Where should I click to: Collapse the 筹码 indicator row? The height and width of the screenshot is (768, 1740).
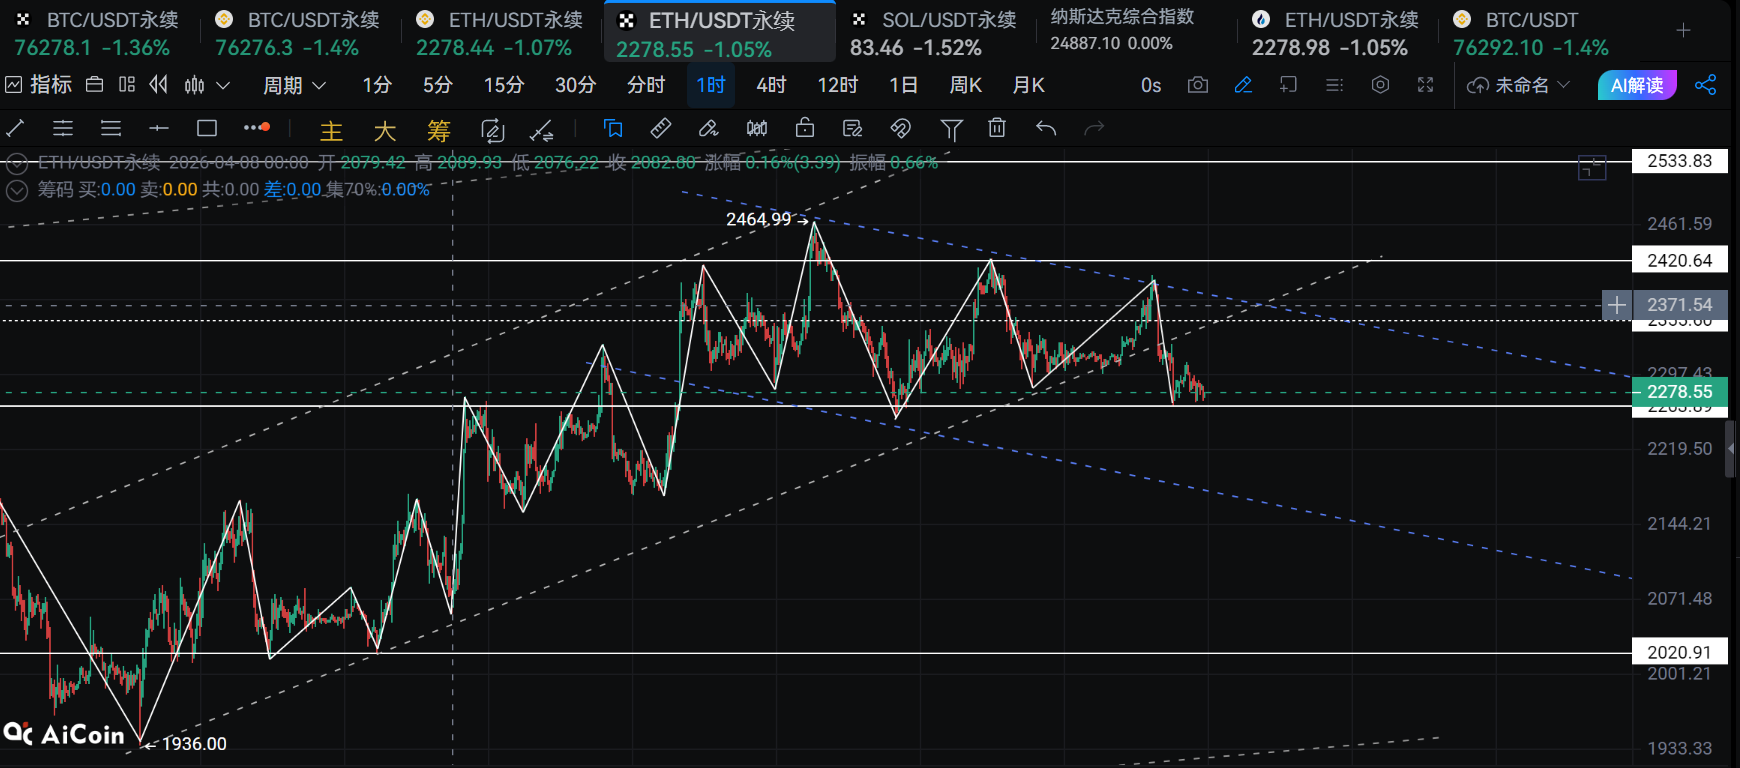17,190
